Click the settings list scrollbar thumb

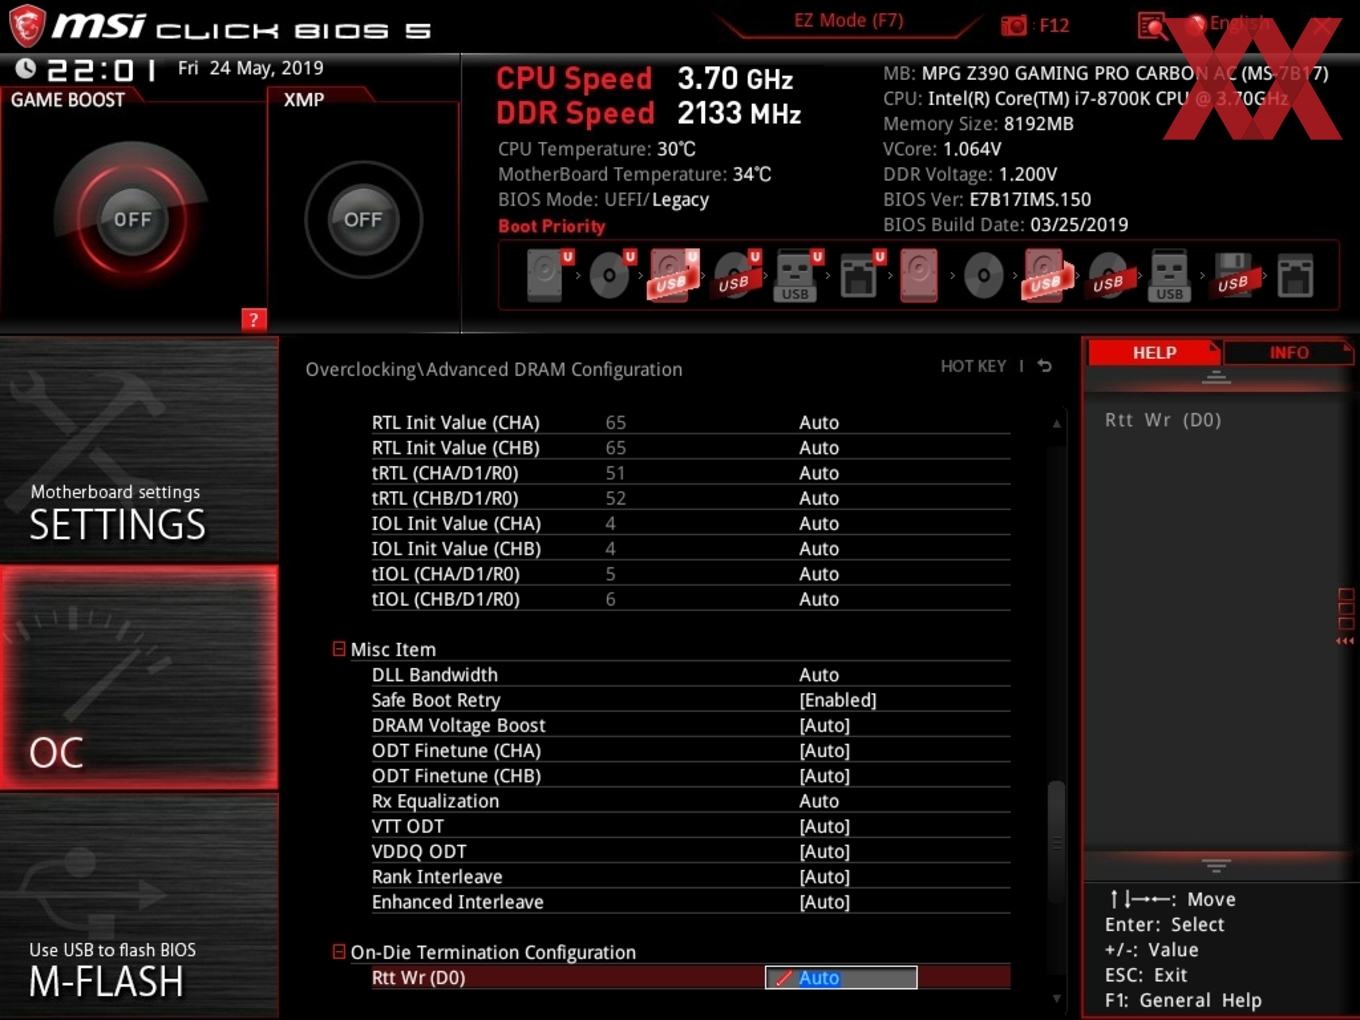1056,843
